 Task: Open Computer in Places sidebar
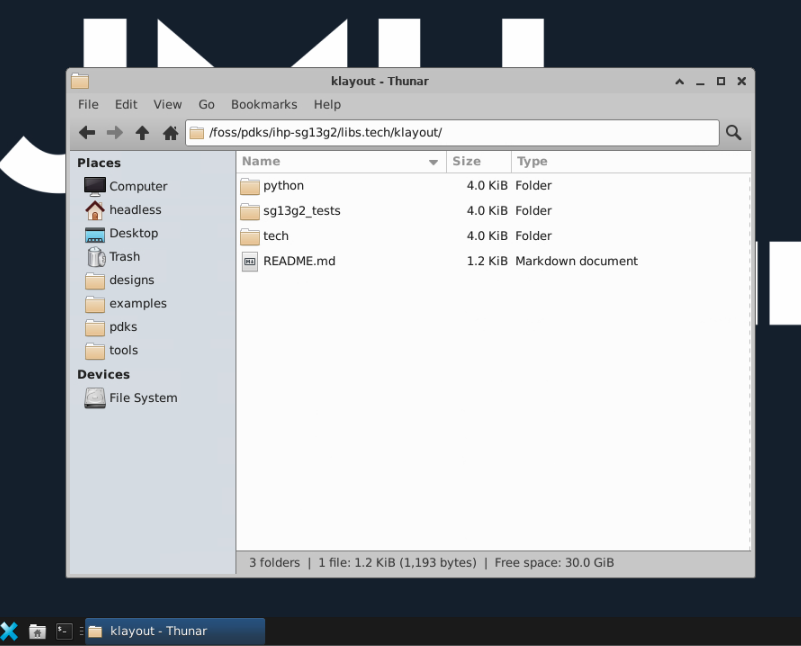126,186
